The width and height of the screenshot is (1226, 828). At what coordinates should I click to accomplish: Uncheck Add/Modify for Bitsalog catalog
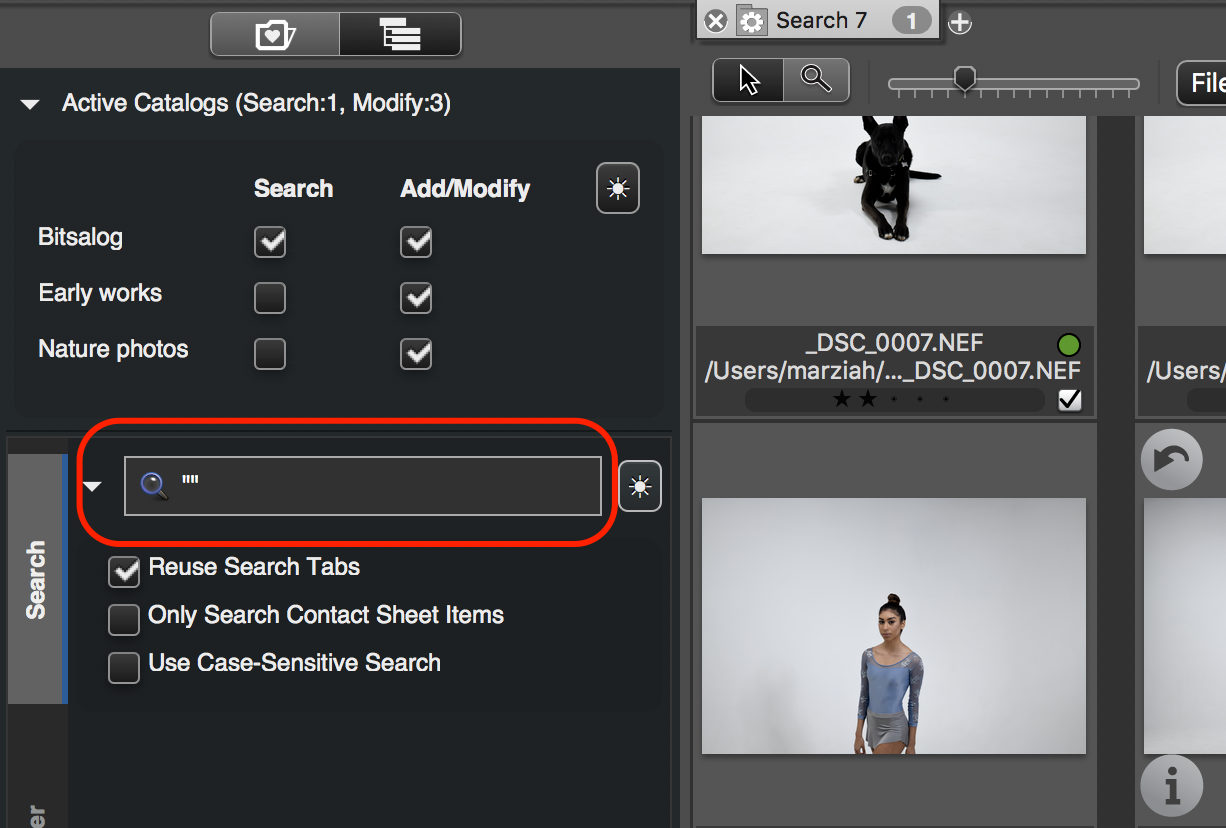[416, 242]
